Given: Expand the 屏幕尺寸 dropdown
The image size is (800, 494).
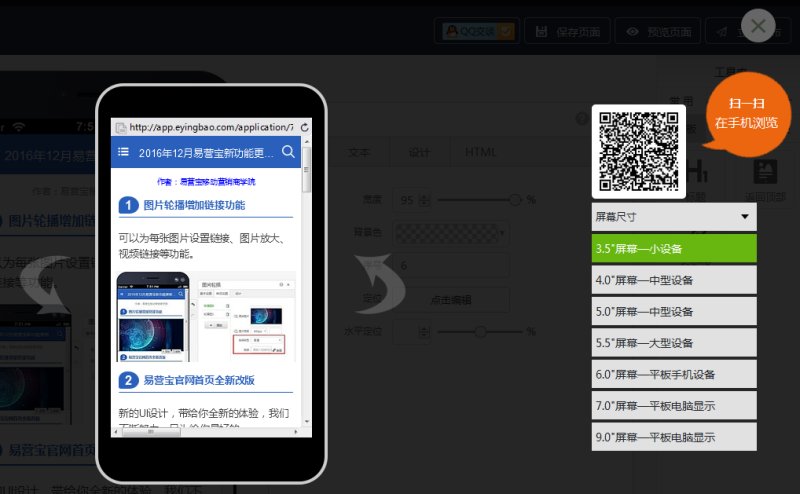Looking at the screenshot, I should (673, 216).
